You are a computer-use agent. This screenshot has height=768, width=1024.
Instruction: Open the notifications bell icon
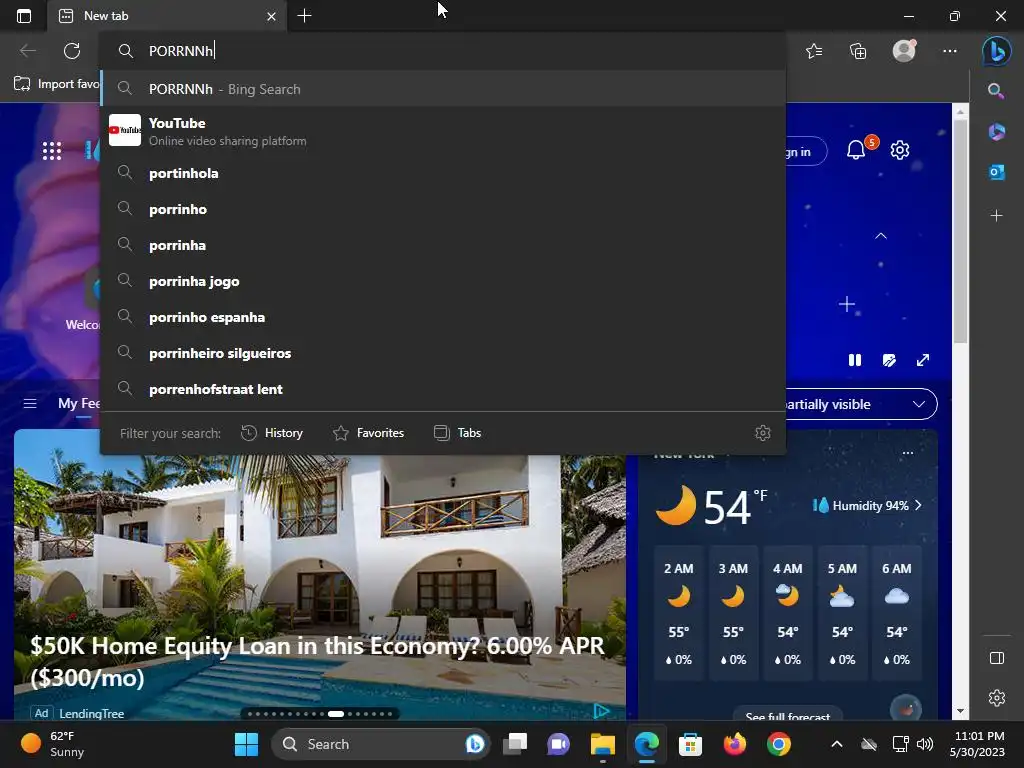click(857, 150)
